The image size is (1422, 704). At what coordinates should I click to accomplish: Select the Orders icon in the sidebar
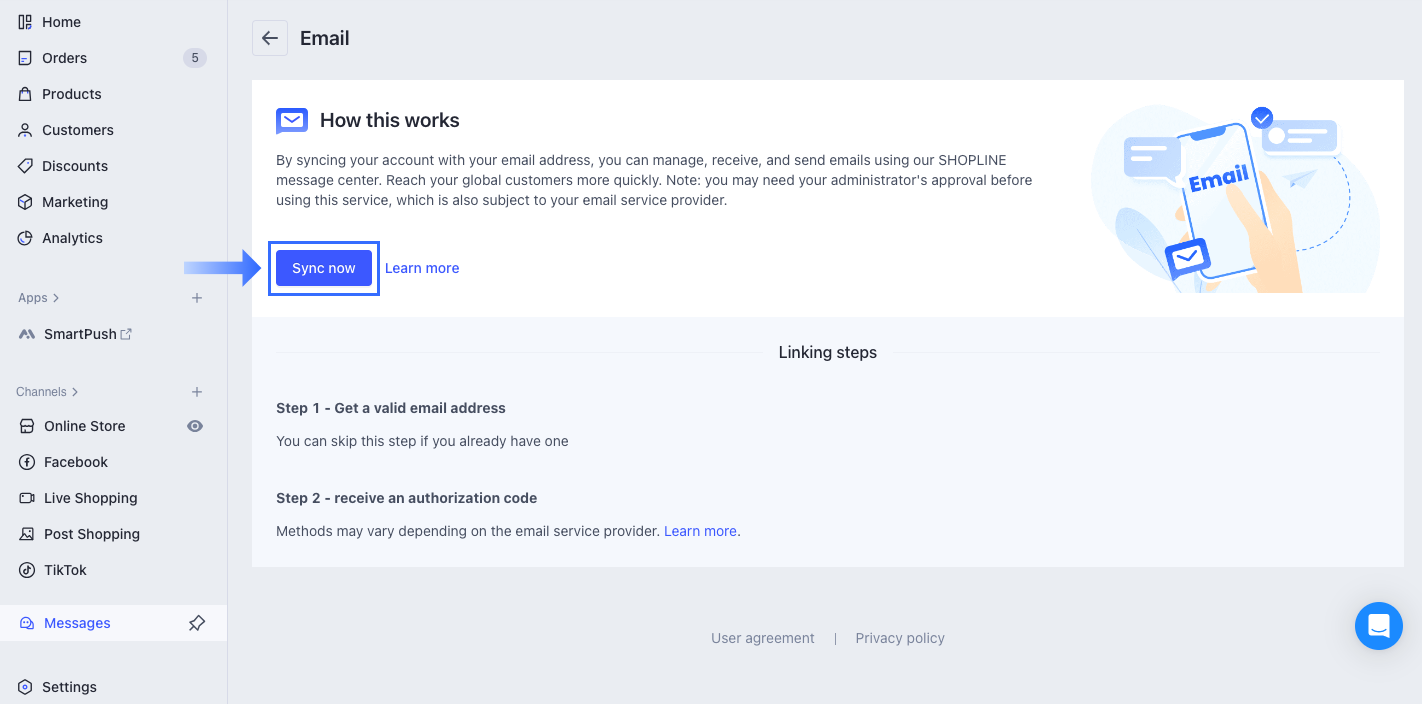(x=24, y=57)
